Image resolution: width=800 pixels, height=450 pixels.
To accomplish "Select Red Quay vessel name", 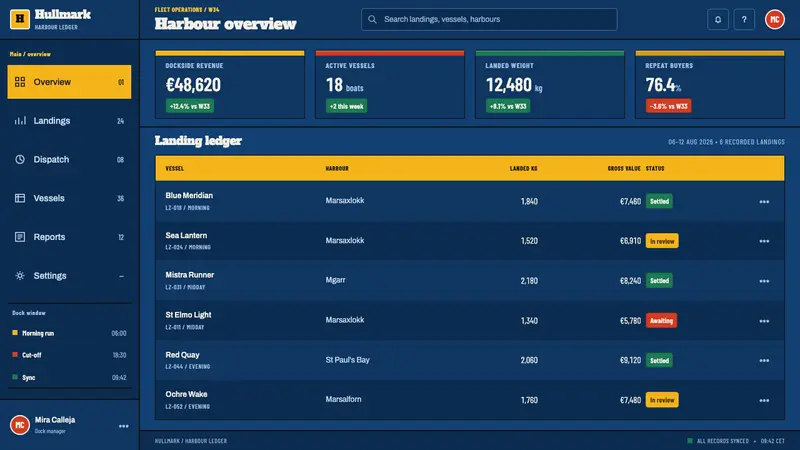I will tap(182, 355).
